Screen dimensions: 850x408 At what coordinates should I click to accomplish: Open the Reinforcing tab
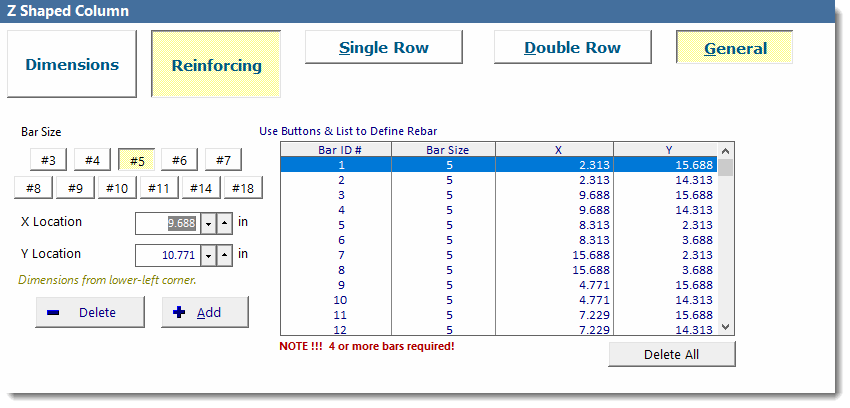216,66
